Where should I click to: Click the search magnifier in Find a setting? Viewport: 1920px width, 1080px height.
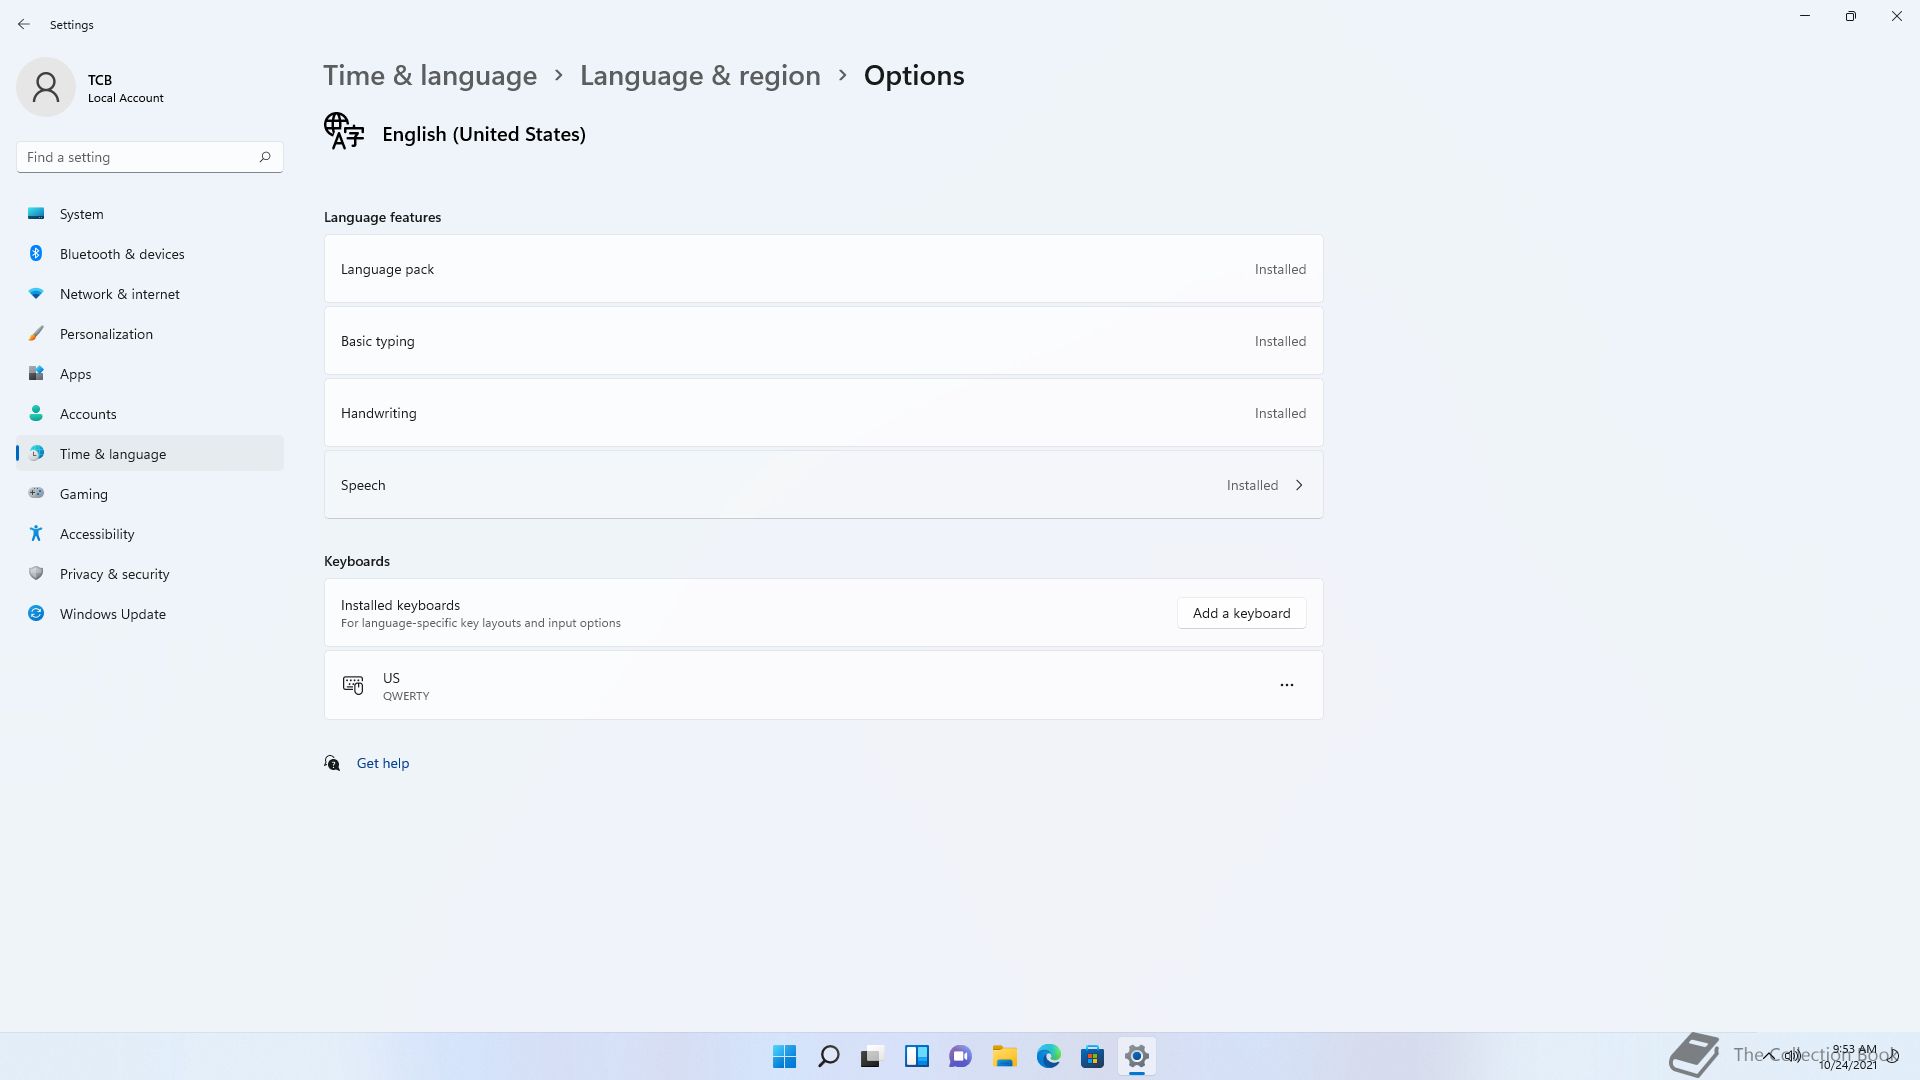[x=265, y=157]
